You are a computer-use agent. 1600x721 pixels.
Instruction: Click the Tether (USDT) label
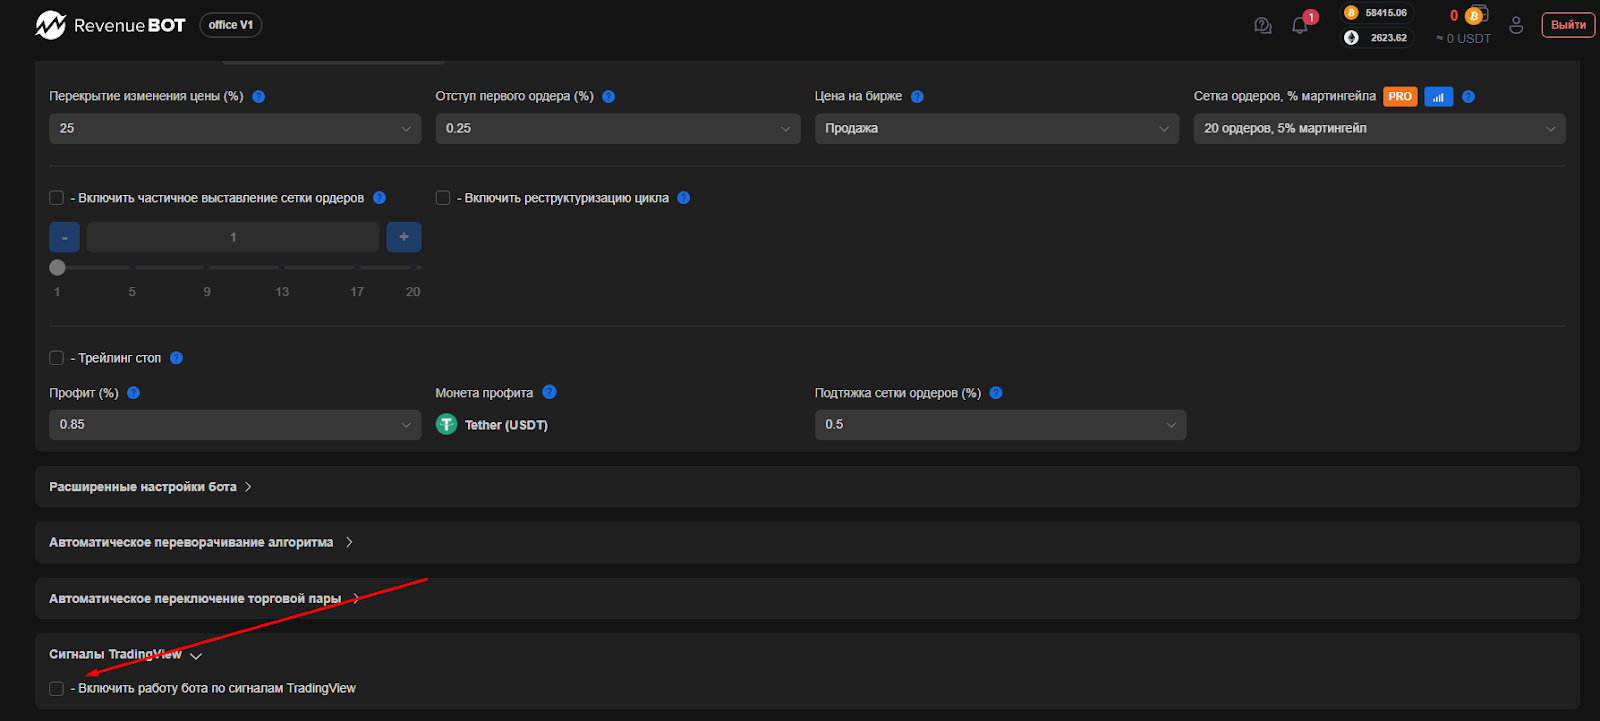506,425
